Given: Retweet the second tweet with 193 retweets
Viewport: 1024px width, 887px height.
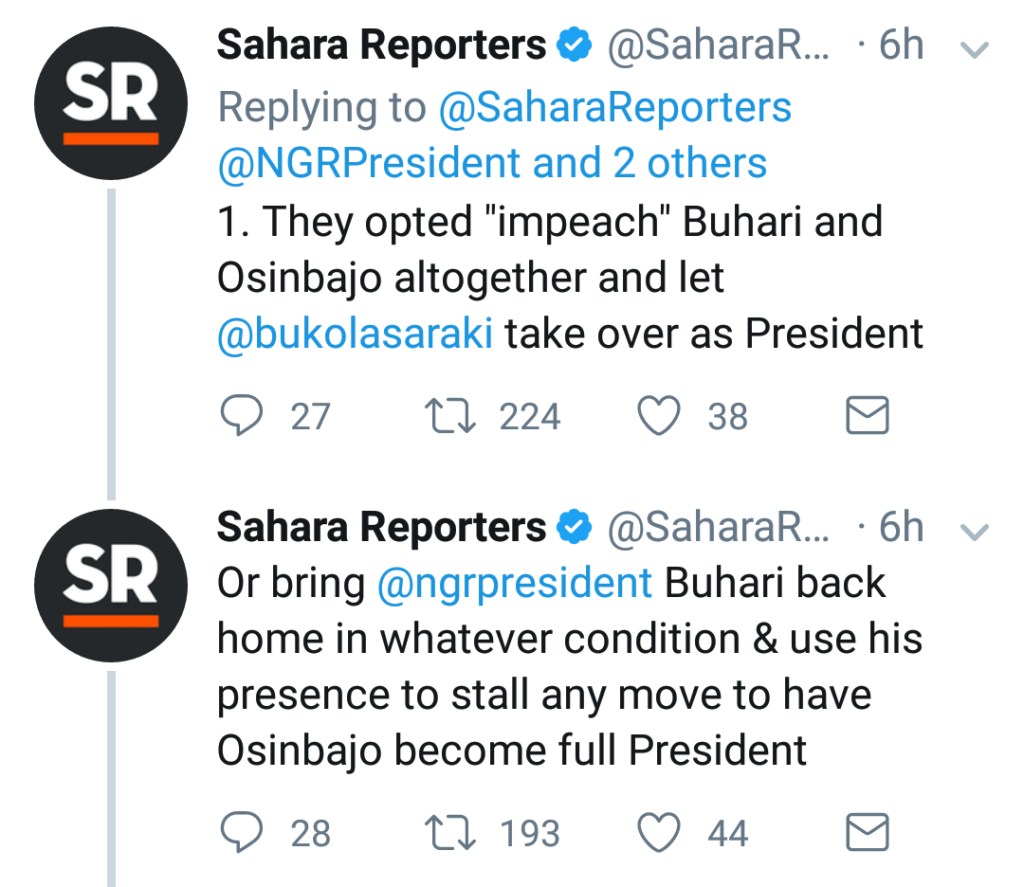Looking at the screenshot, I should (450, 833).
